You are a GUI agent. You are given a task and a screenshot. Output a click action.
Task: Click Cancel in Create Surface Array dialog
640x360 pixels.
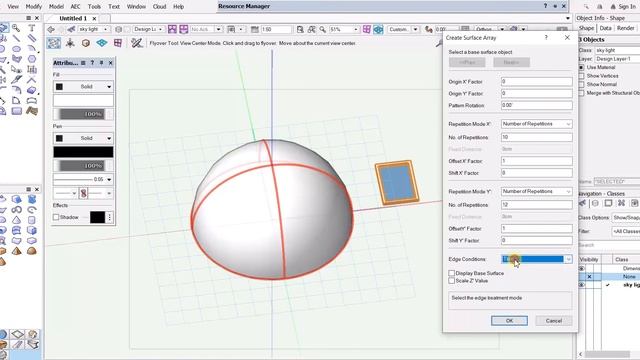click(x=553, y=321)
